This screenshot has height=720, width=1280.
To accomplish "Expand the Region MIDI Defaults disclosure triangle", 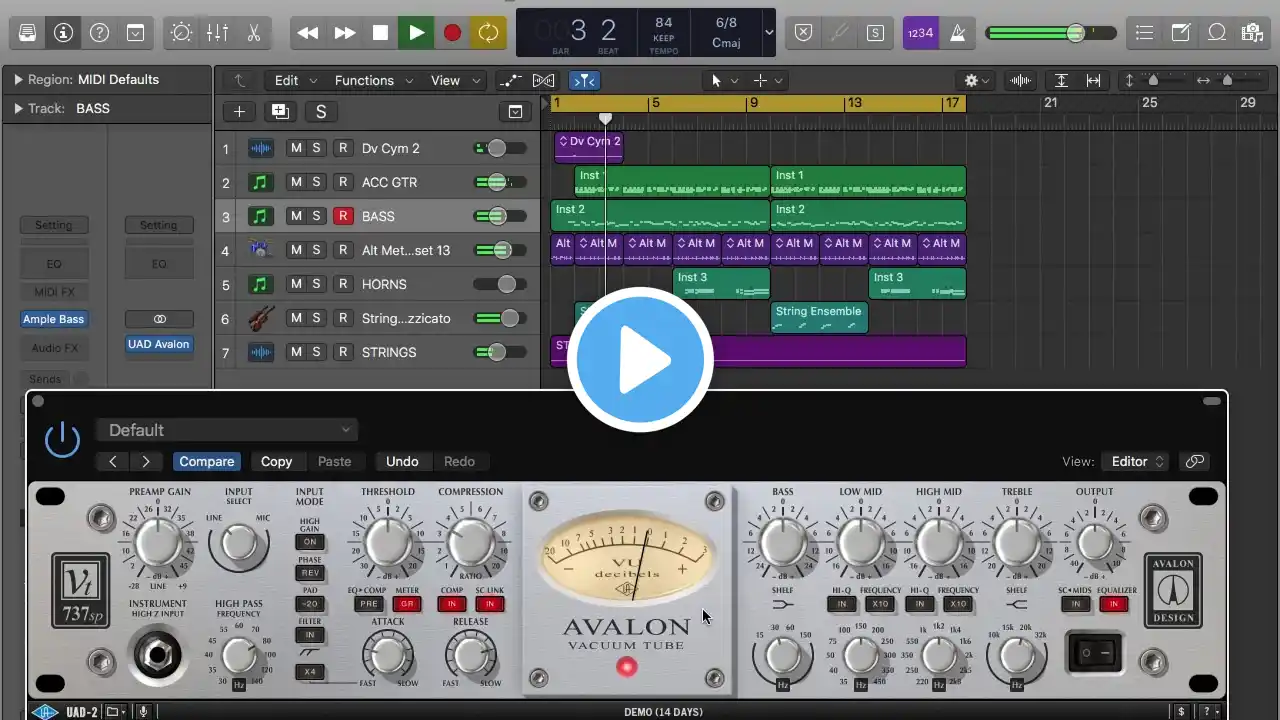I will click(18, 80).
